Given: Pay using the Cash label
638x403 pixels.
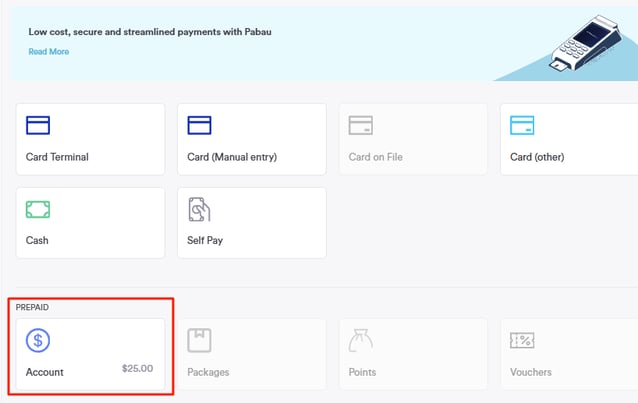Looking at the screenshot, I should [37, 241].
